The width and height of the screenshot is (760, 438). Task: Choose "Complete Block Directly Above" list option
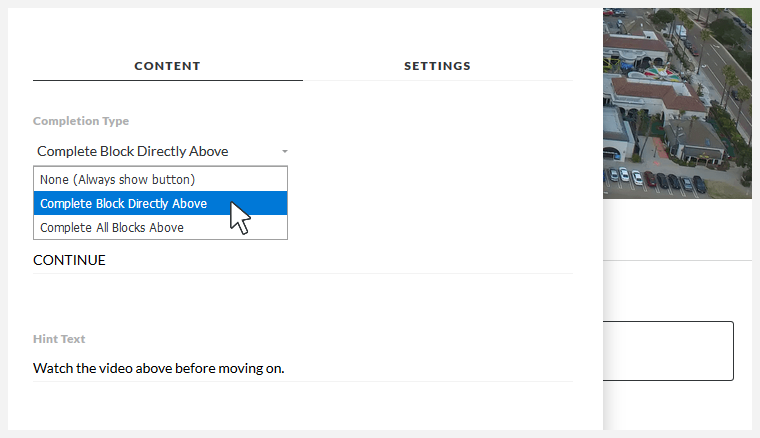click(x=123, y=203)
